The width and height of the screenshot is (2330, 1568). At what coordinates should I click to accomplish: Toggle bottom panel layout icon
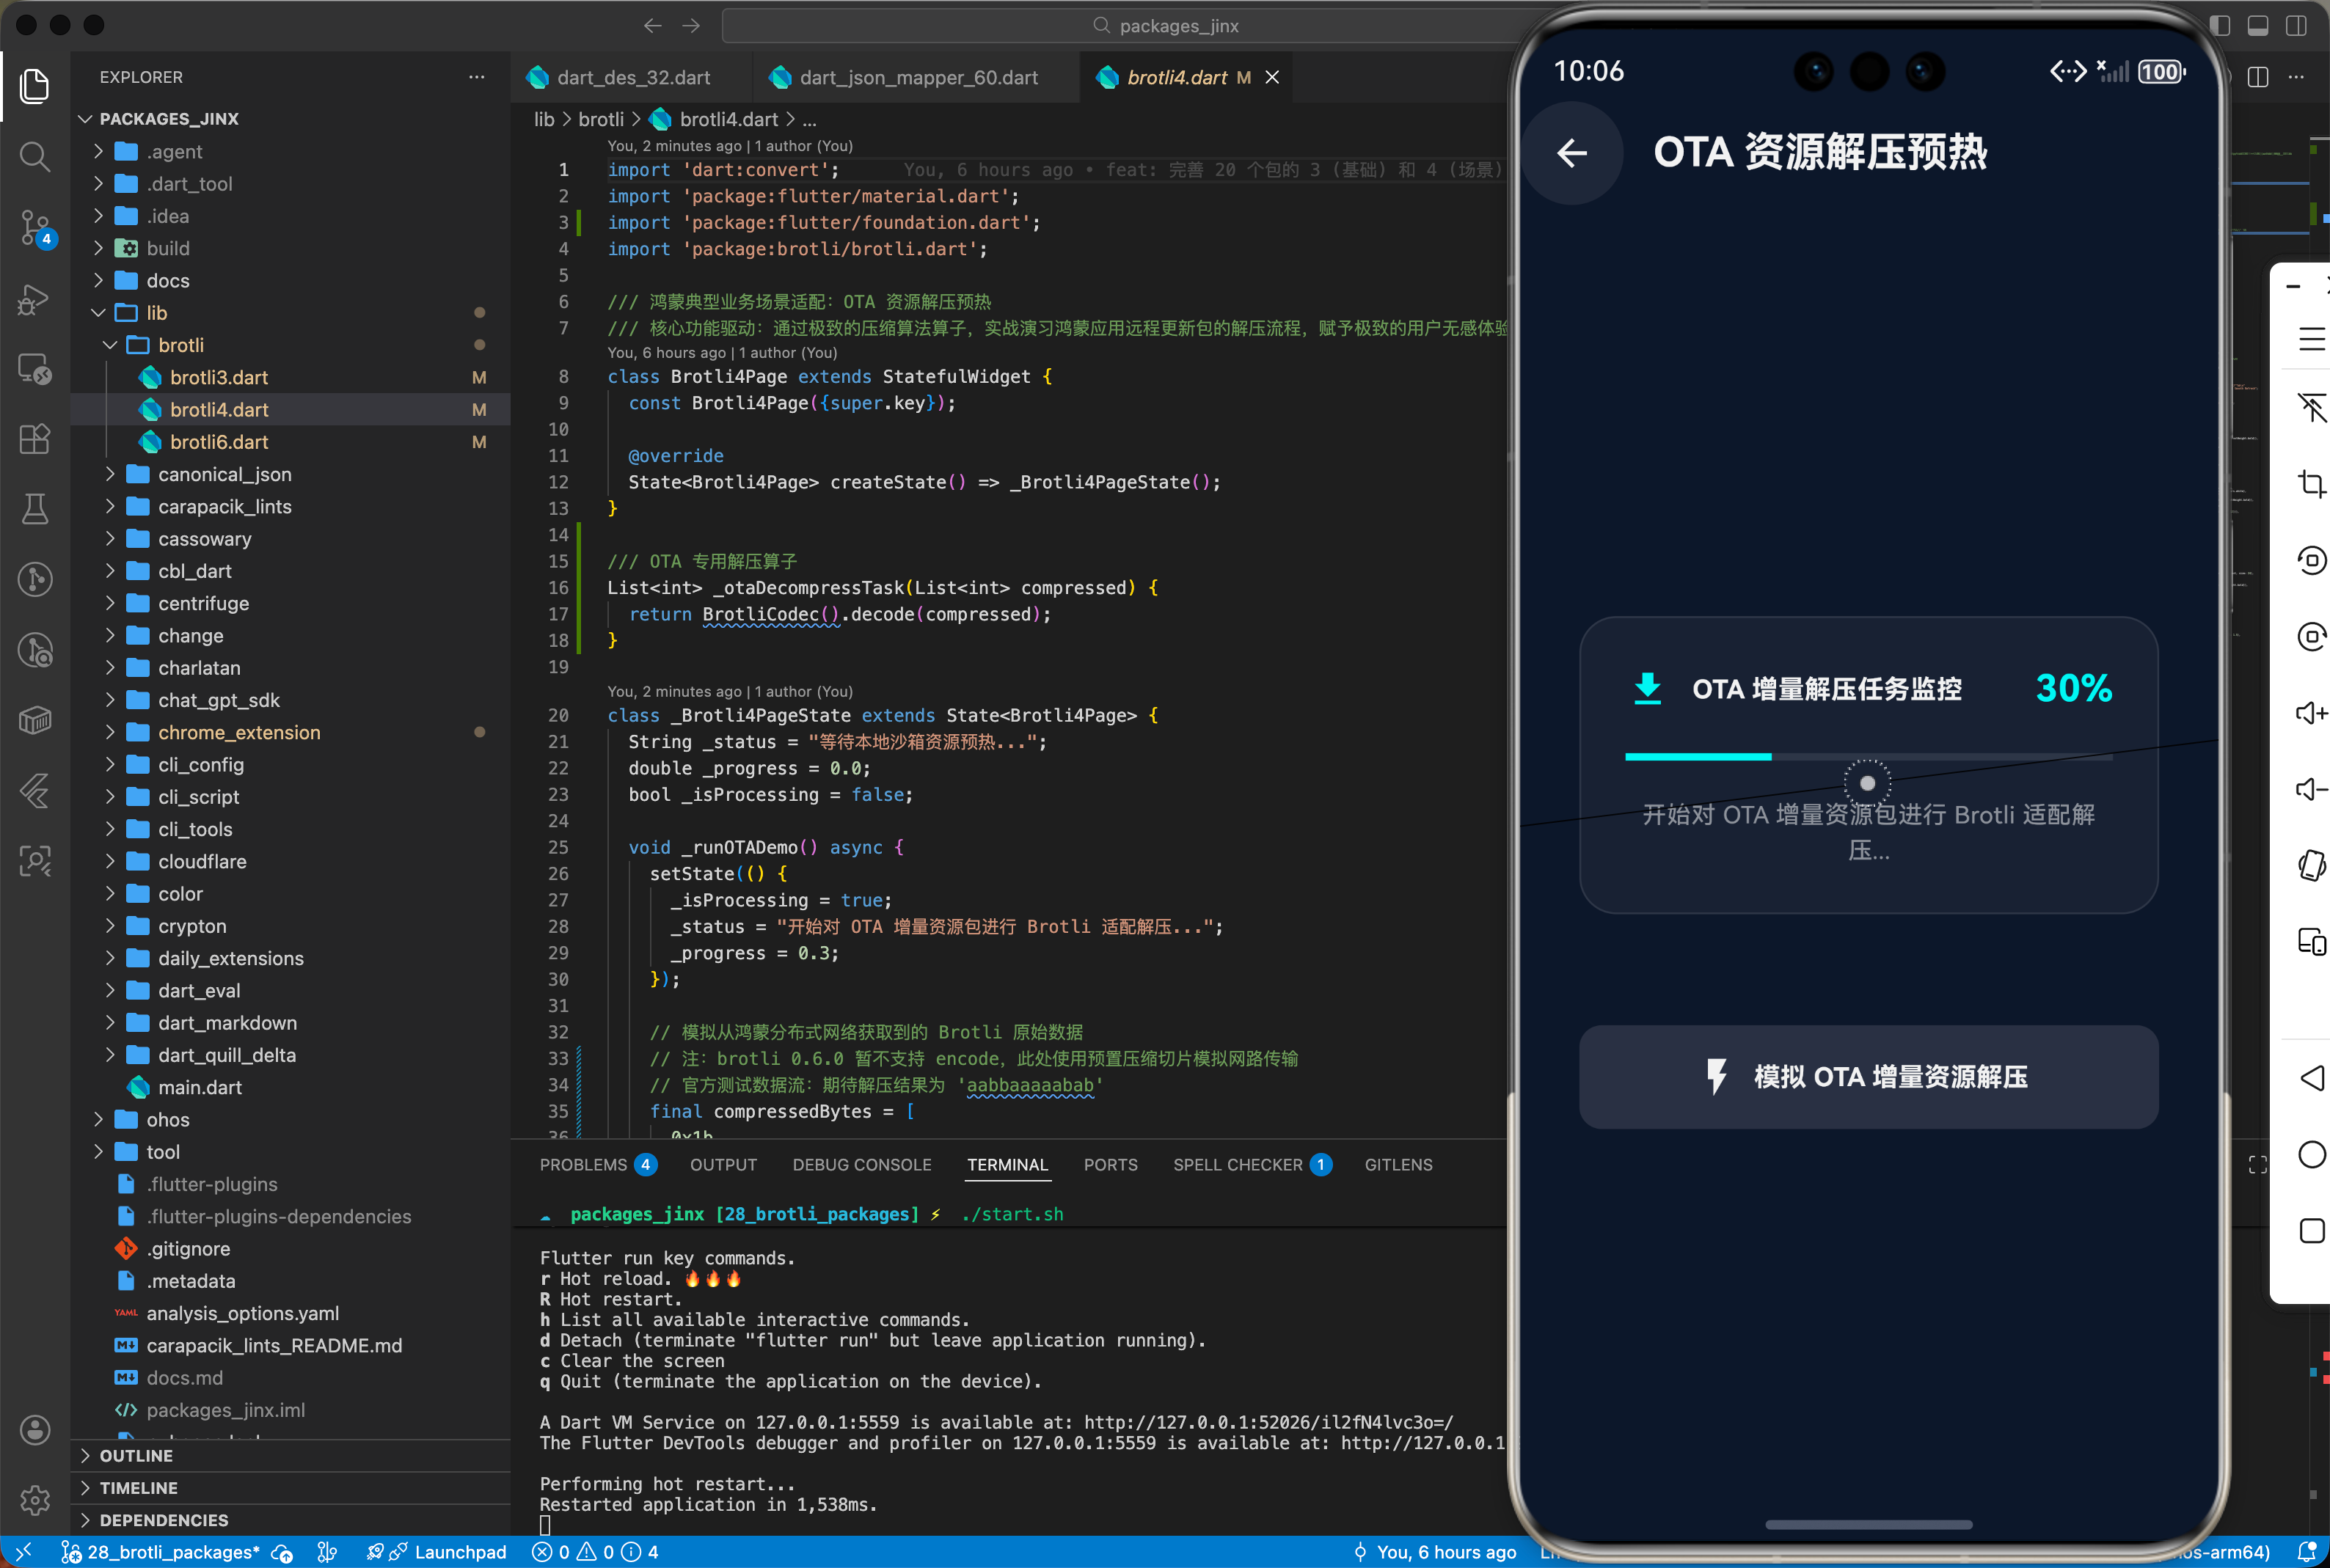(2258, 26)
